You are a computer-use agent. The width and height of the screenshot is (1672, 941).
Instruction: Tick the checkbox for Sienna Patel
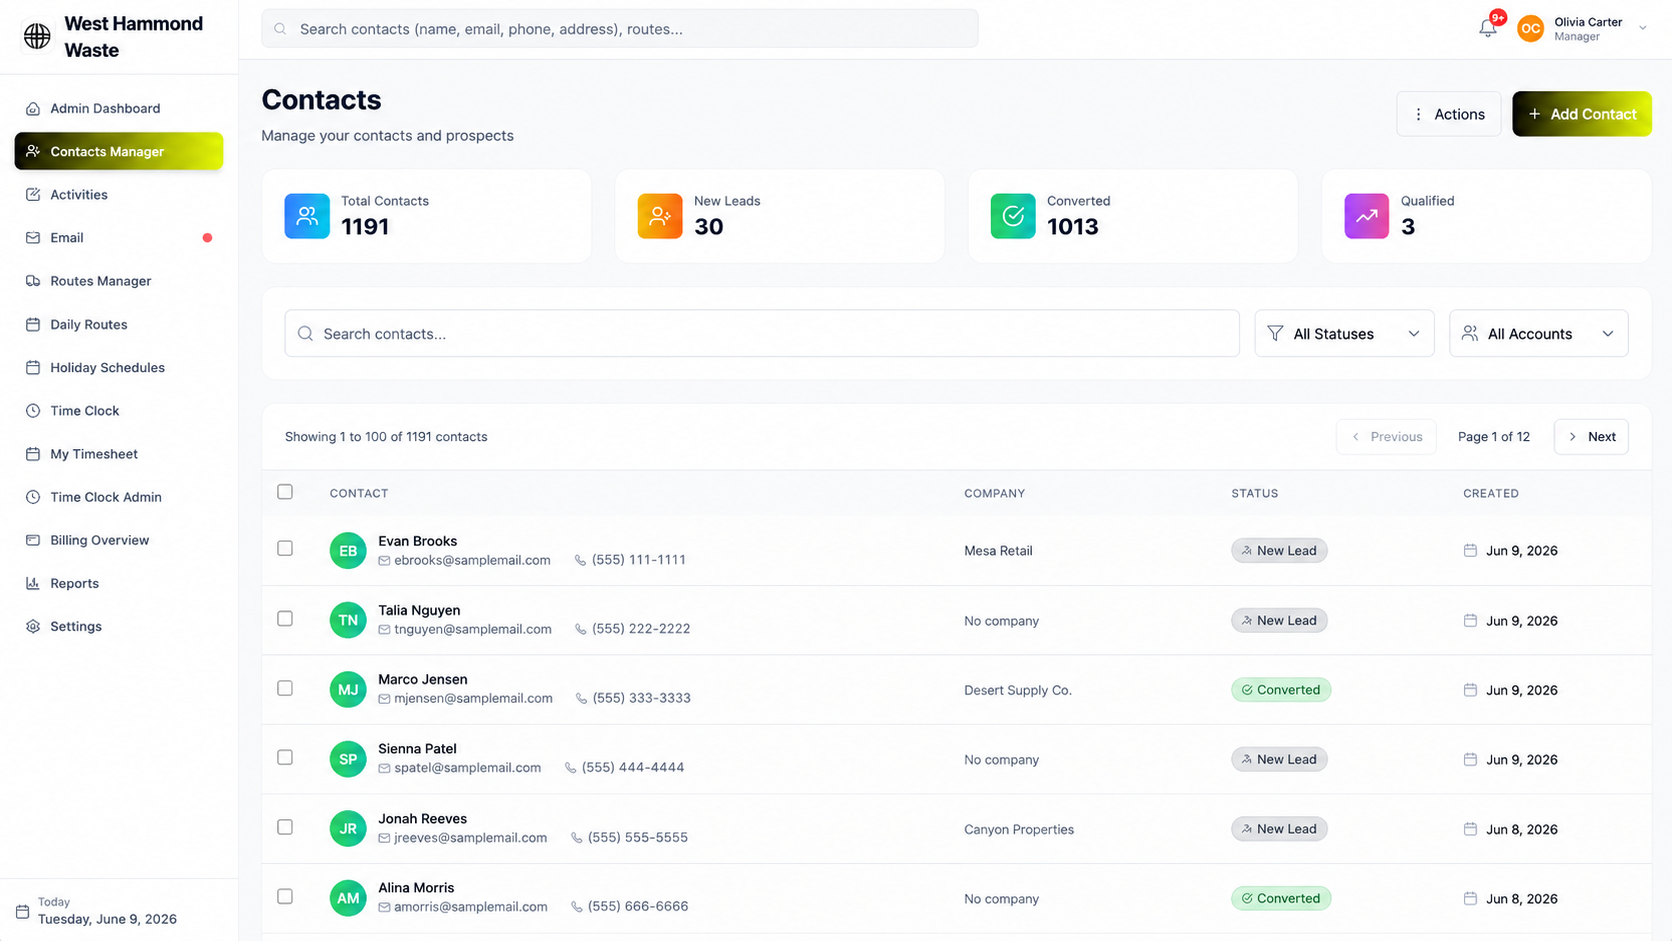pos(285,757)
